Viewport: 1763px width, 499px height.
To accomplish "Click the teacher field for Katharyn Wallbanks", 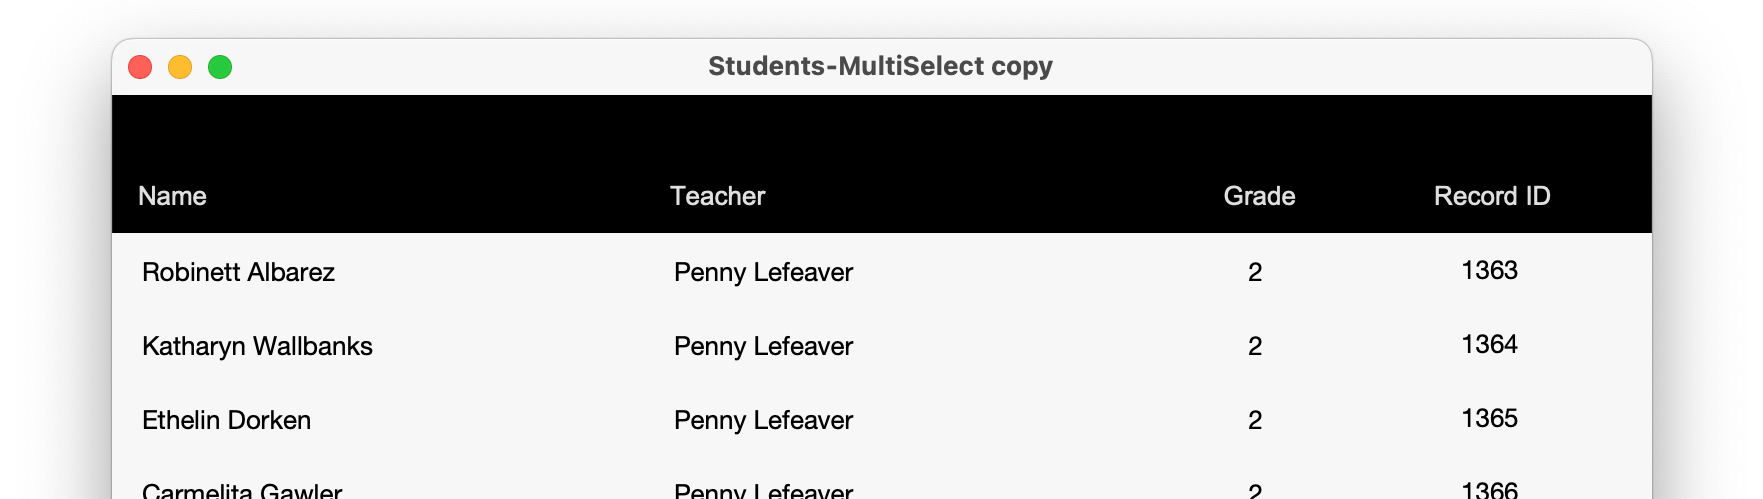I will click(x=763, y=346).
